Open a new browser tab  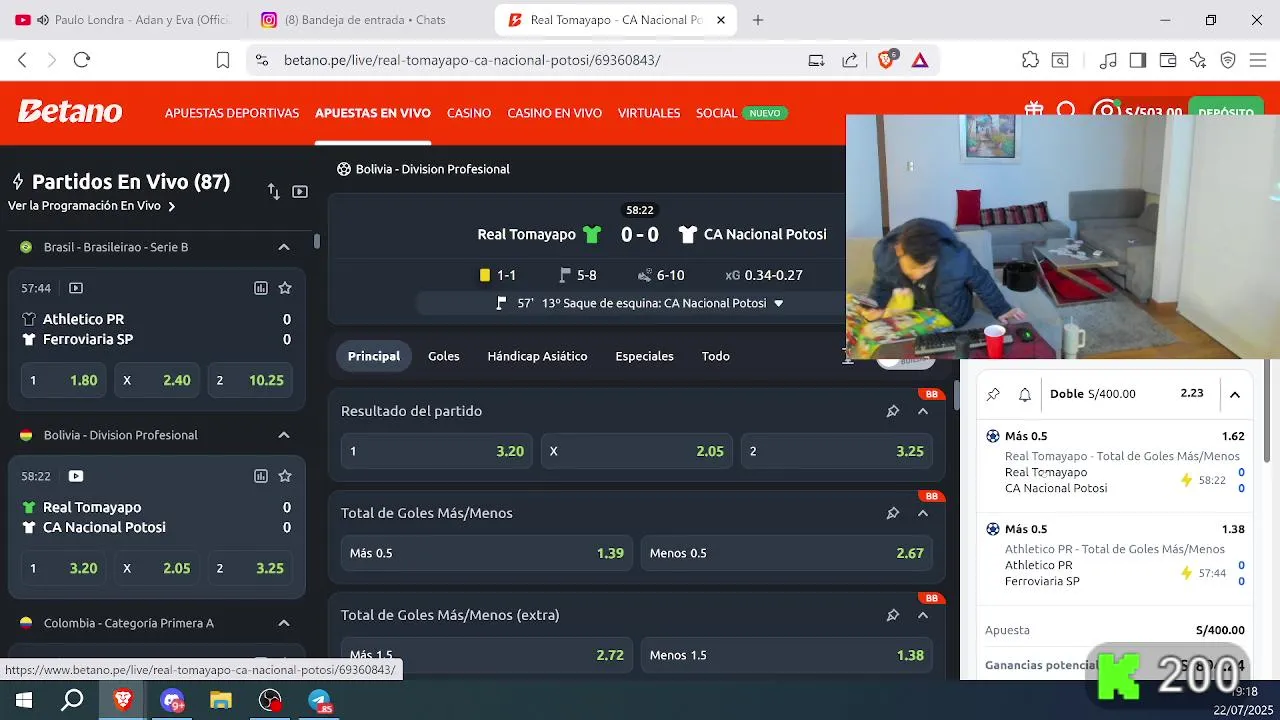coord(758,20)
